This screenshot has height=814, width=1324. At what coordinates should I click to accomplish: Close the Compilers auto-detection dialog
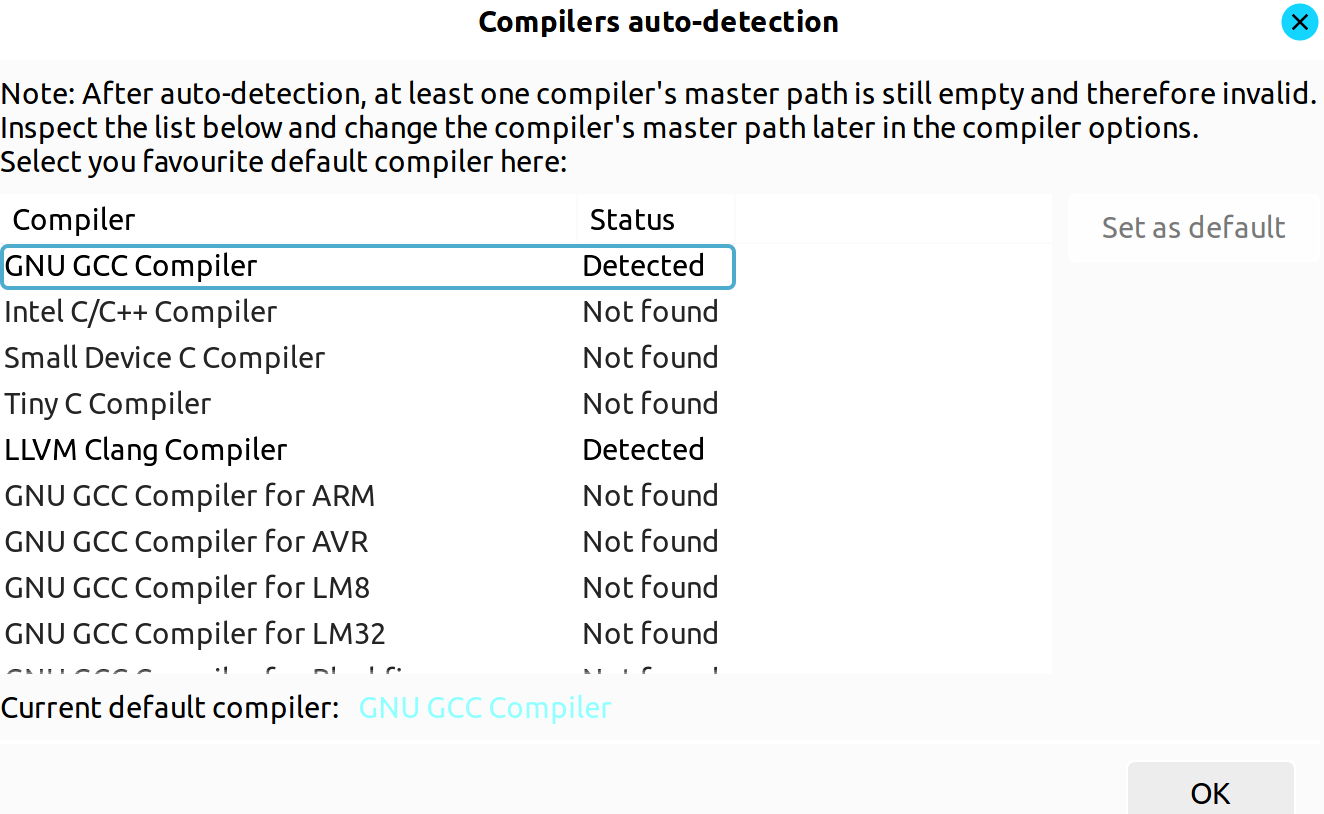pyautogui.click(x=1299, y=21)
